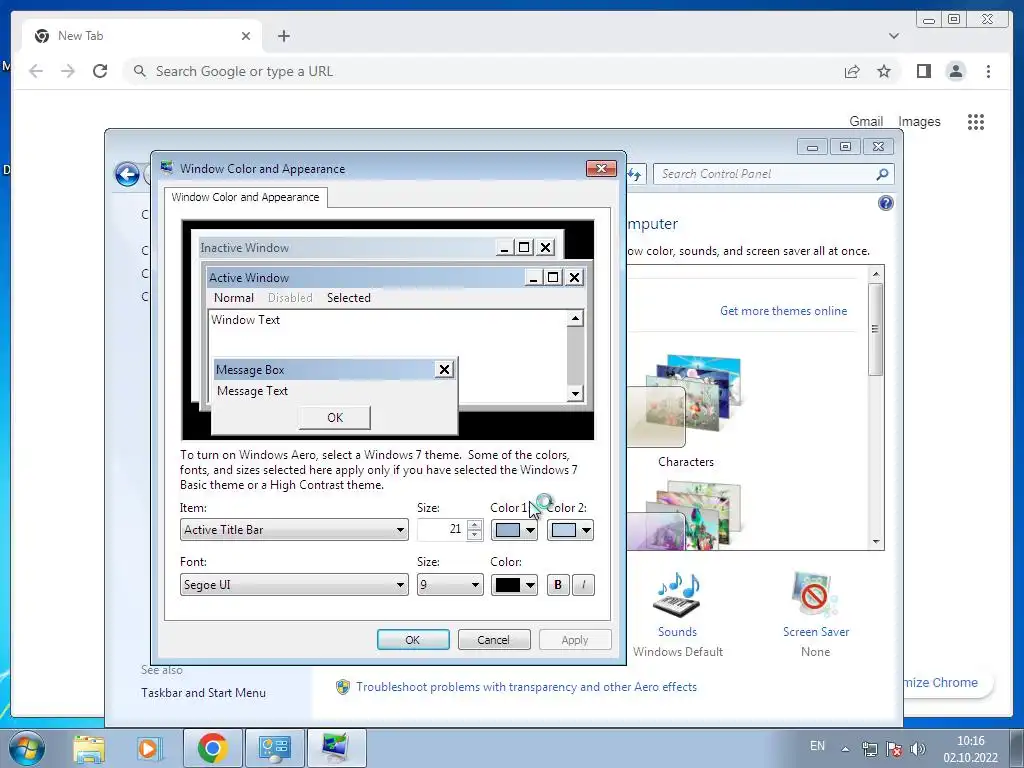Click OK in Window Color and Appearance dialog
The height and width of the screenshot is (768, 1024).
click(x=413, y=640)
